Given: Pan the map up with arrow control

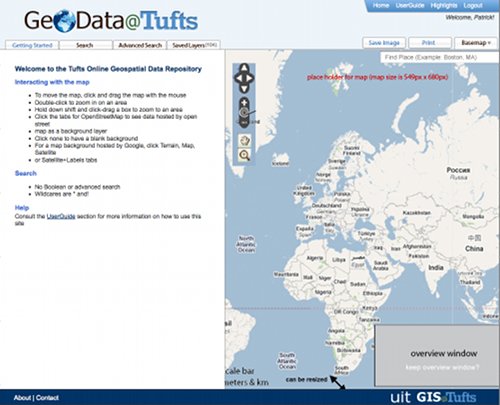Looking at the screenshot, I should point(244,68).
